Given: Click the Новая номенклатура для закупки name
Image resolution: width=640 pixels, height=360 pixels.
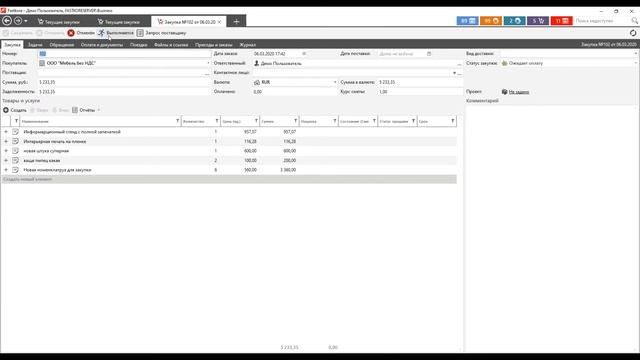Looking at the screenshot, I should (x=57, y=170).
